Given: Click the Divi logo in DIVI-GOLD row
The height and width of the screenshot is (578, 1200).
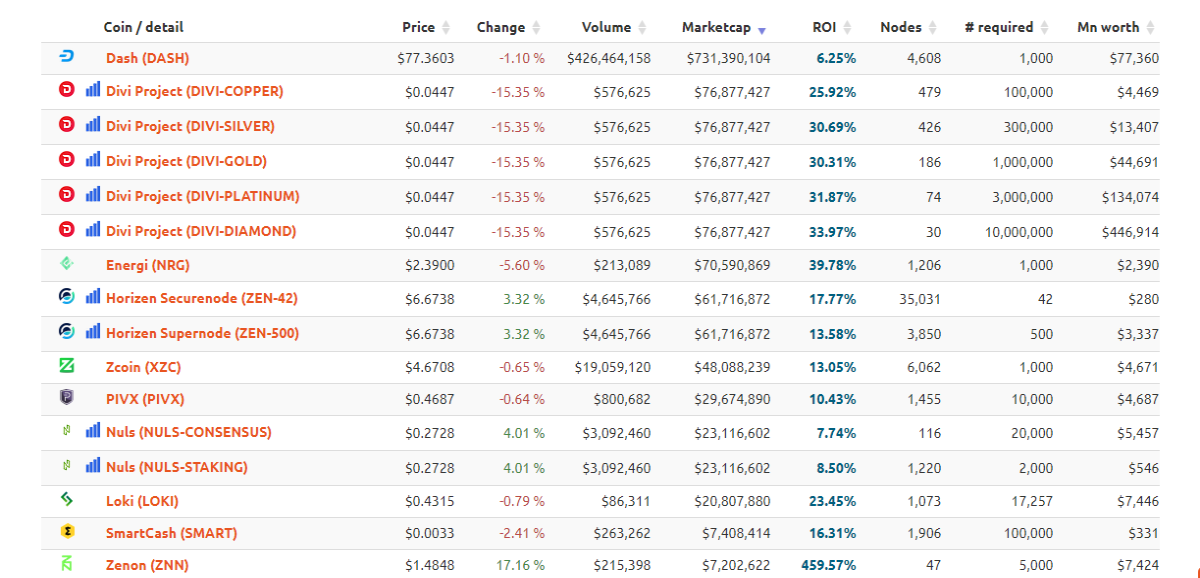Looking at the screenshot, I should point(67,160).
